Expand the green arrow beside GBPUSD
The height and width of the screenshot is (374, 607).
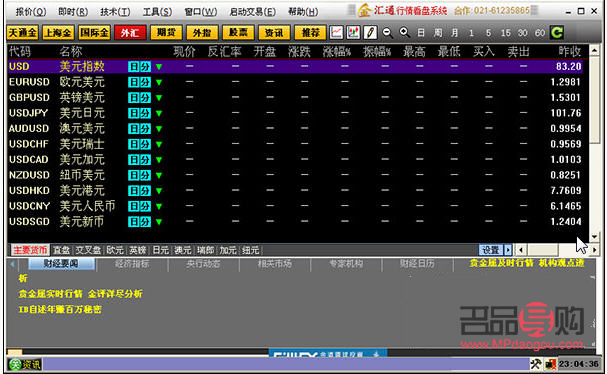pos(159,98)
